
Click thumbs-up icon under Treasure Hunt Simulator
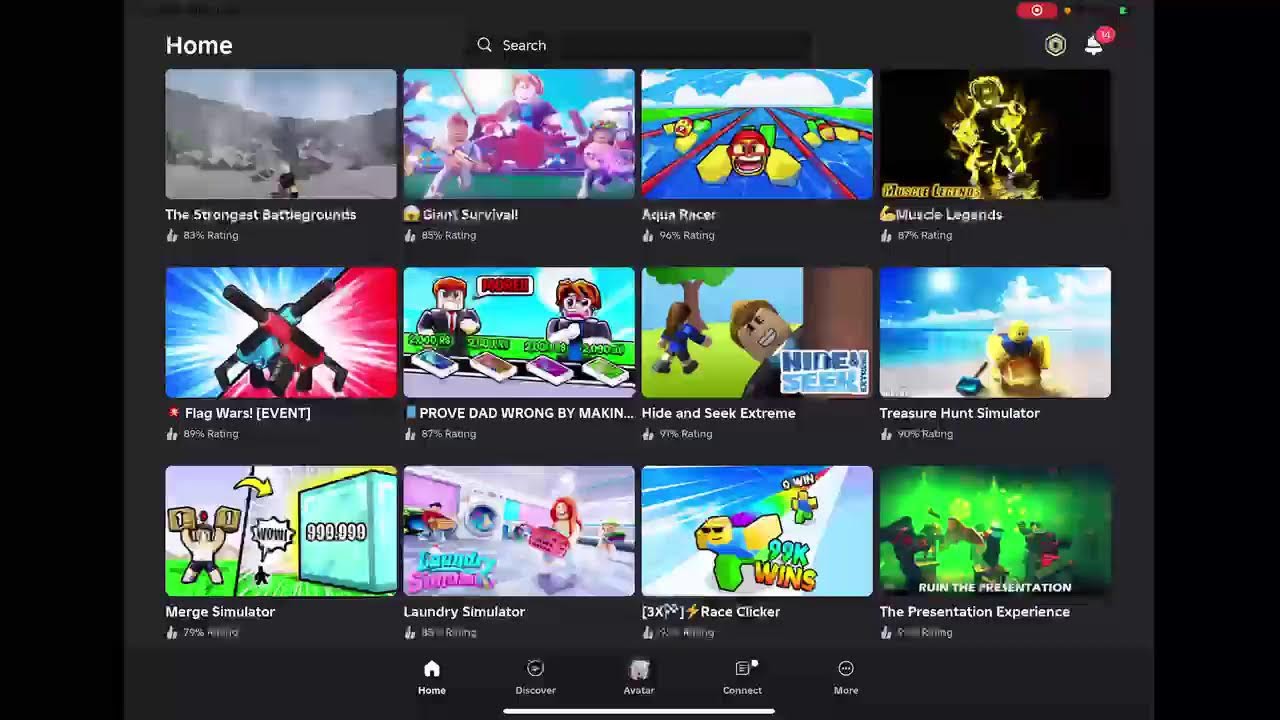[x=886, y=434]
